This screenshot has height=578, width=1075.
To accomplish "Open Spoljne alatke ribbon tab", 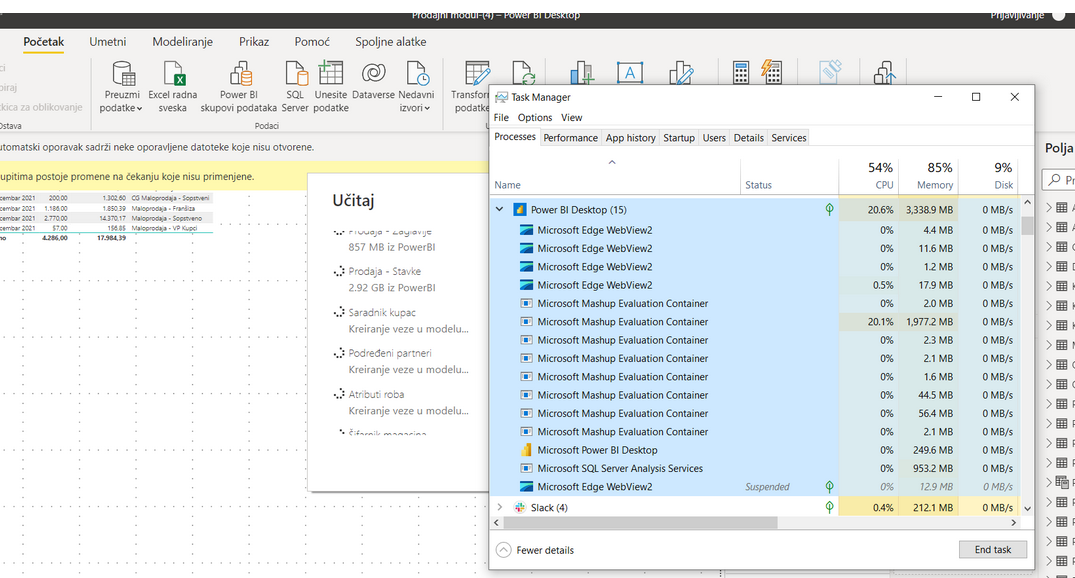I will 390,42.
